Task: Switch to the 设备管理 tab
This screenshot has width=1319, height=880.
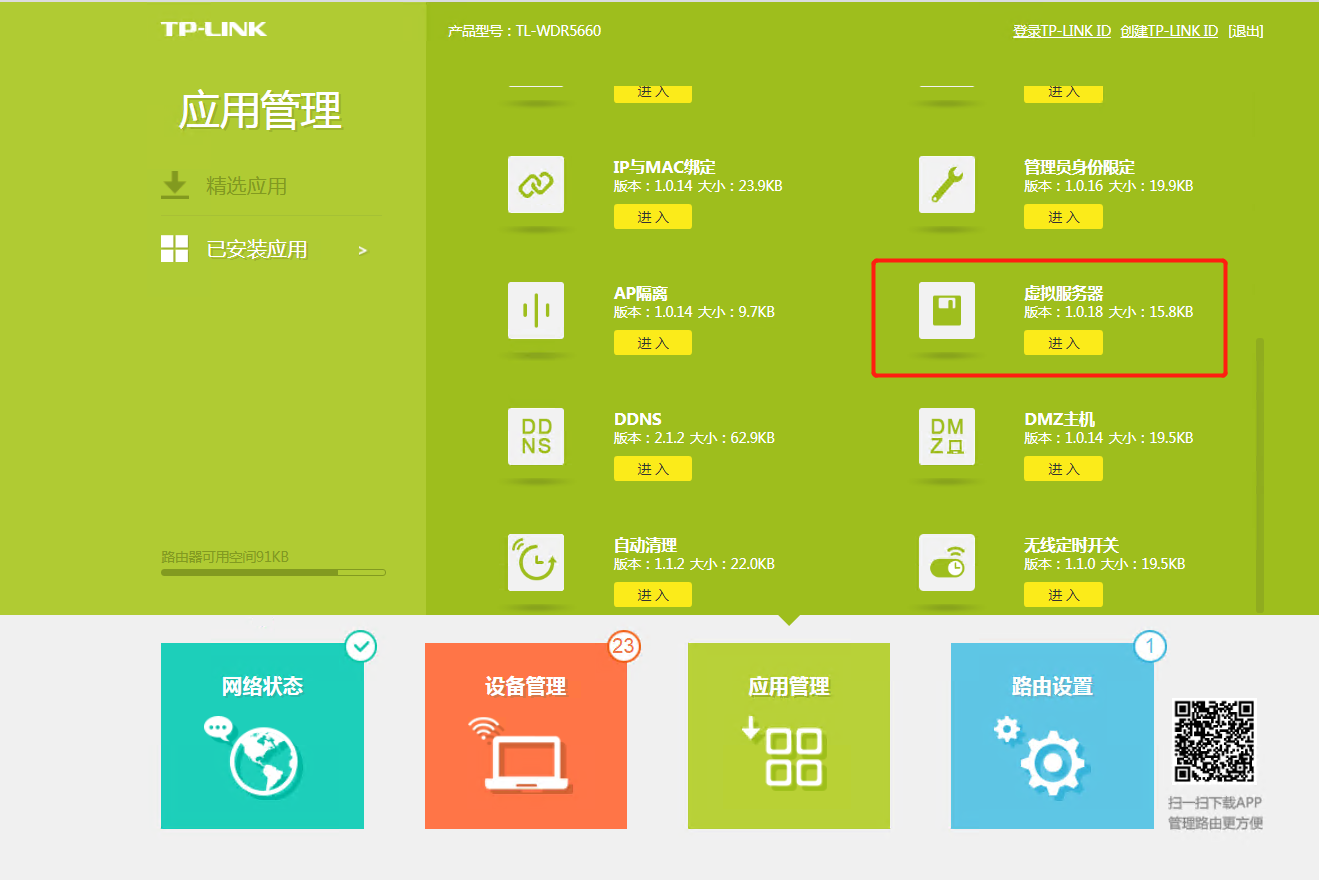Action: [x=526, y=735]
